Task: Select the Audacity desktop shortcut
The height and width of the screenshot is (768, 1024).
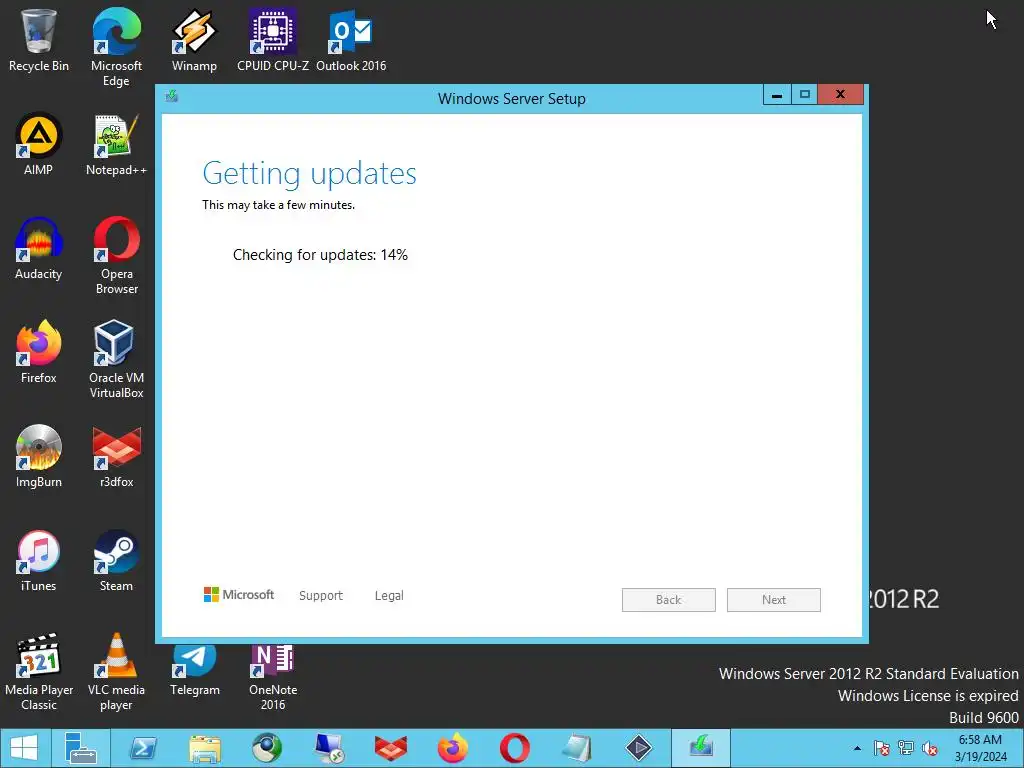Action: click(39, 249)
